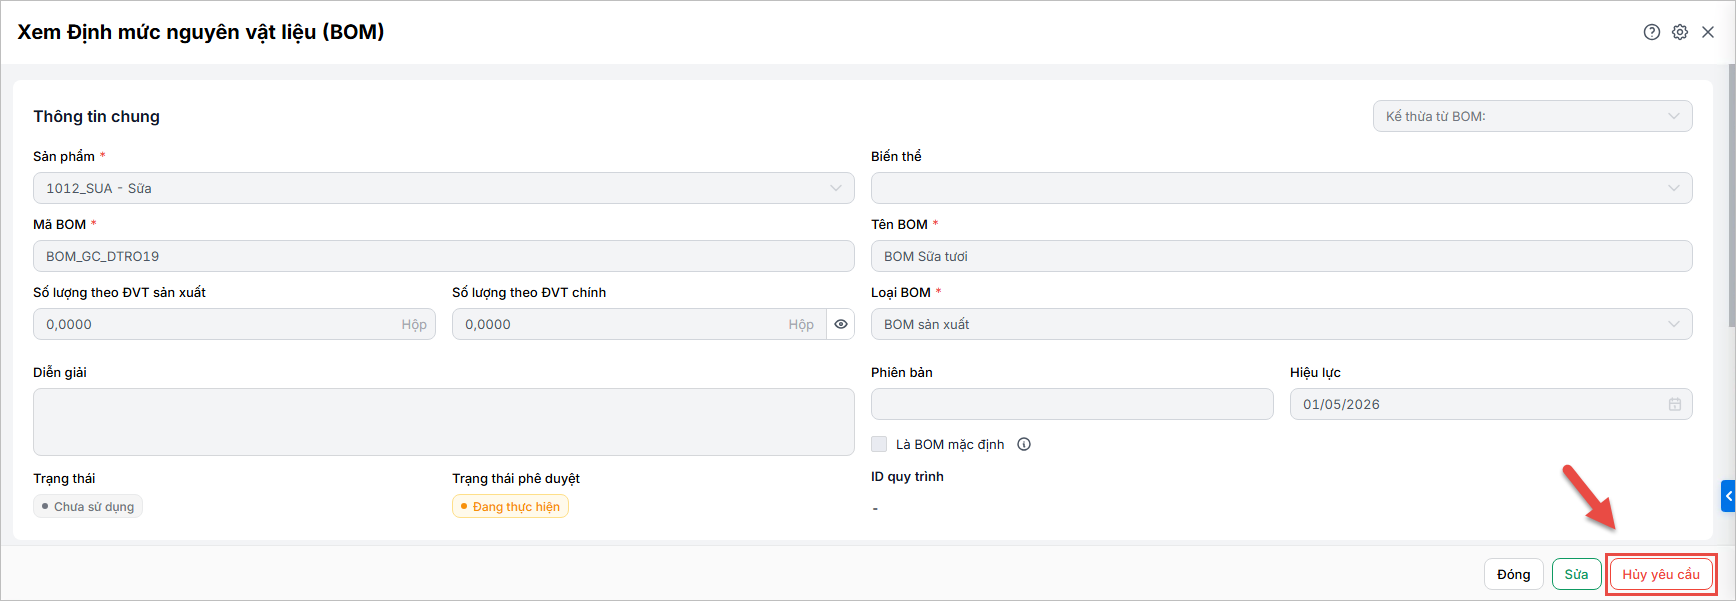Open the calendar icon in Hiệu lực field
The image size is (1736, 601).
[x=1675, y=404]
